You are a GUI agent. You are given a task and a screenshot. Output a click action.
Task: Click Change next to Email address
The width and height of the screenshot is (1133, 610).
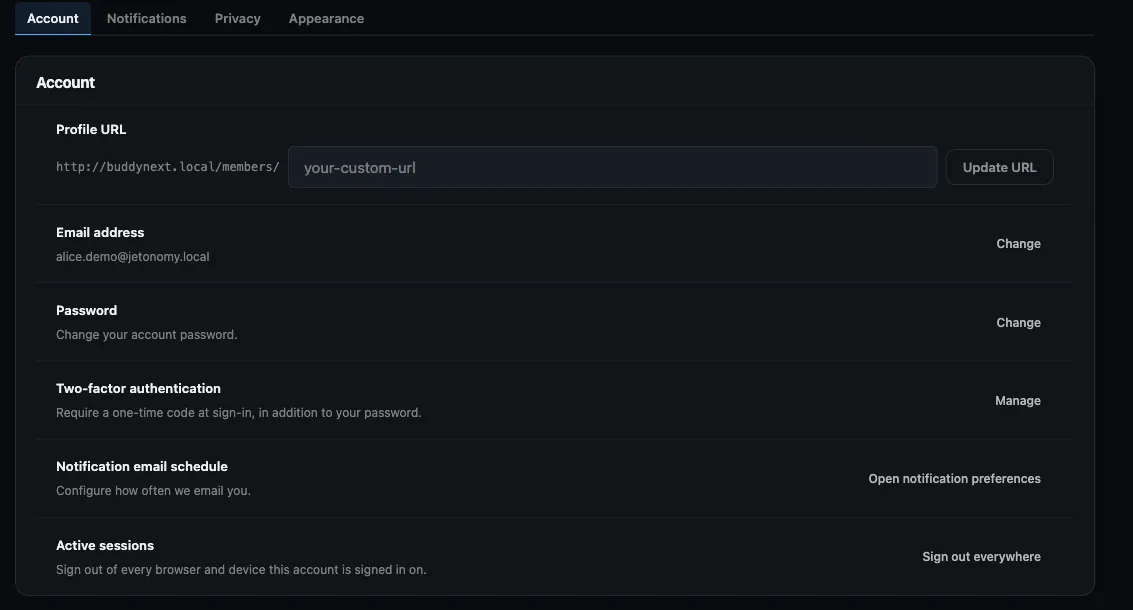1018,244
